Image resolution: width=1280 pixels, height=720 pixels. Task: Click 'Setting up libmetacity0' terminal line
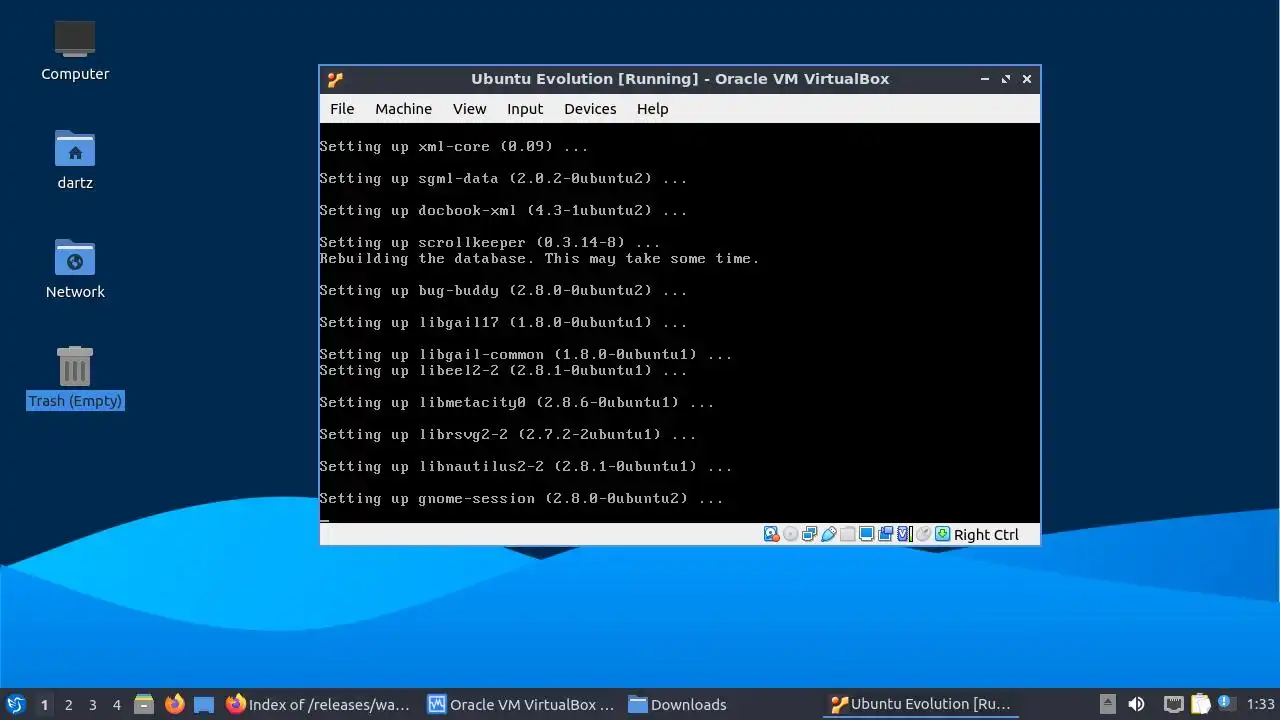tap(517, 402)
